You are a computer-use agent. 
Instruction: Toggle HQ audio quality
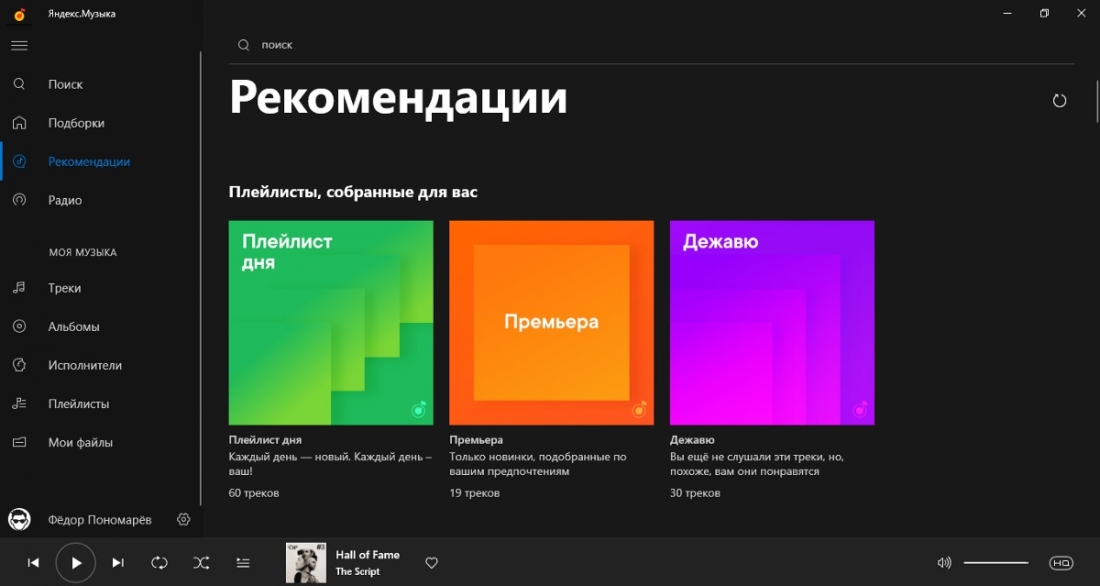point(1060,563)
